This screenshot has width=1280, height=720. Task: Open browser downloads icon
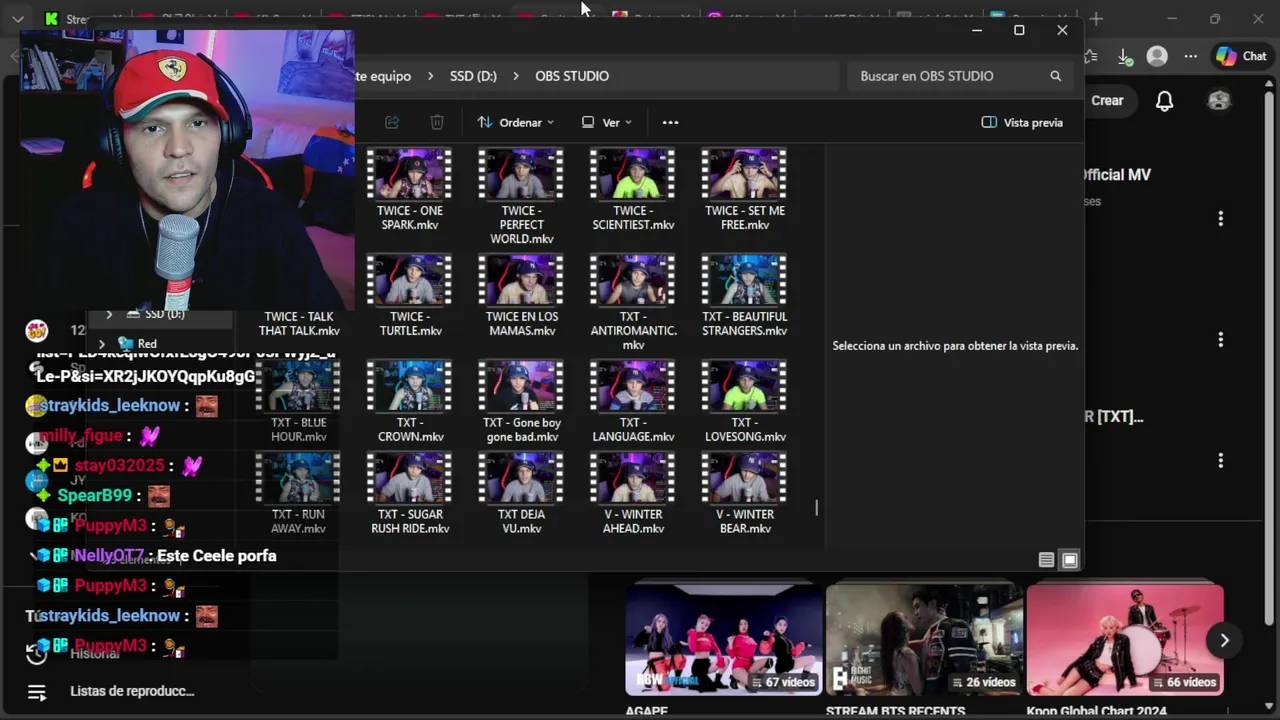tap(1124, 57)
